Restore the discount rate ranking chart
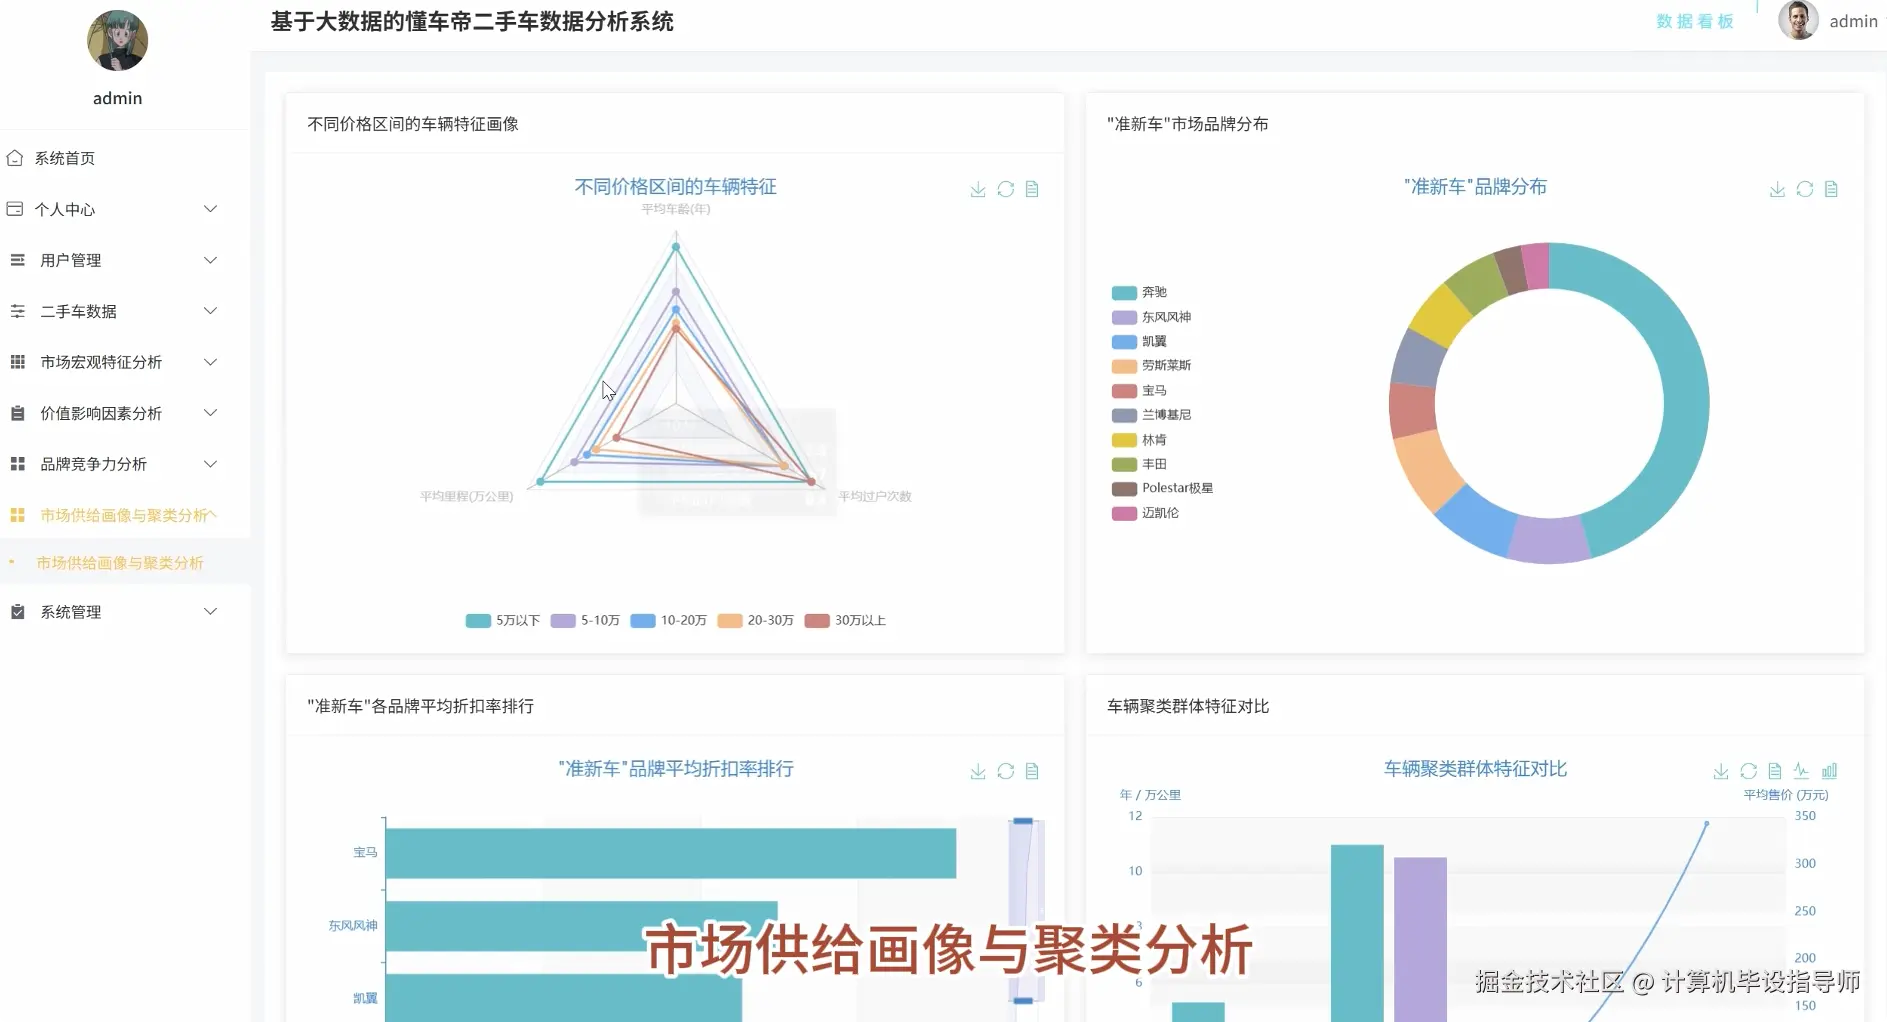The height and width of the screenshot is (1022, 1887). (x=1005, y=771)
